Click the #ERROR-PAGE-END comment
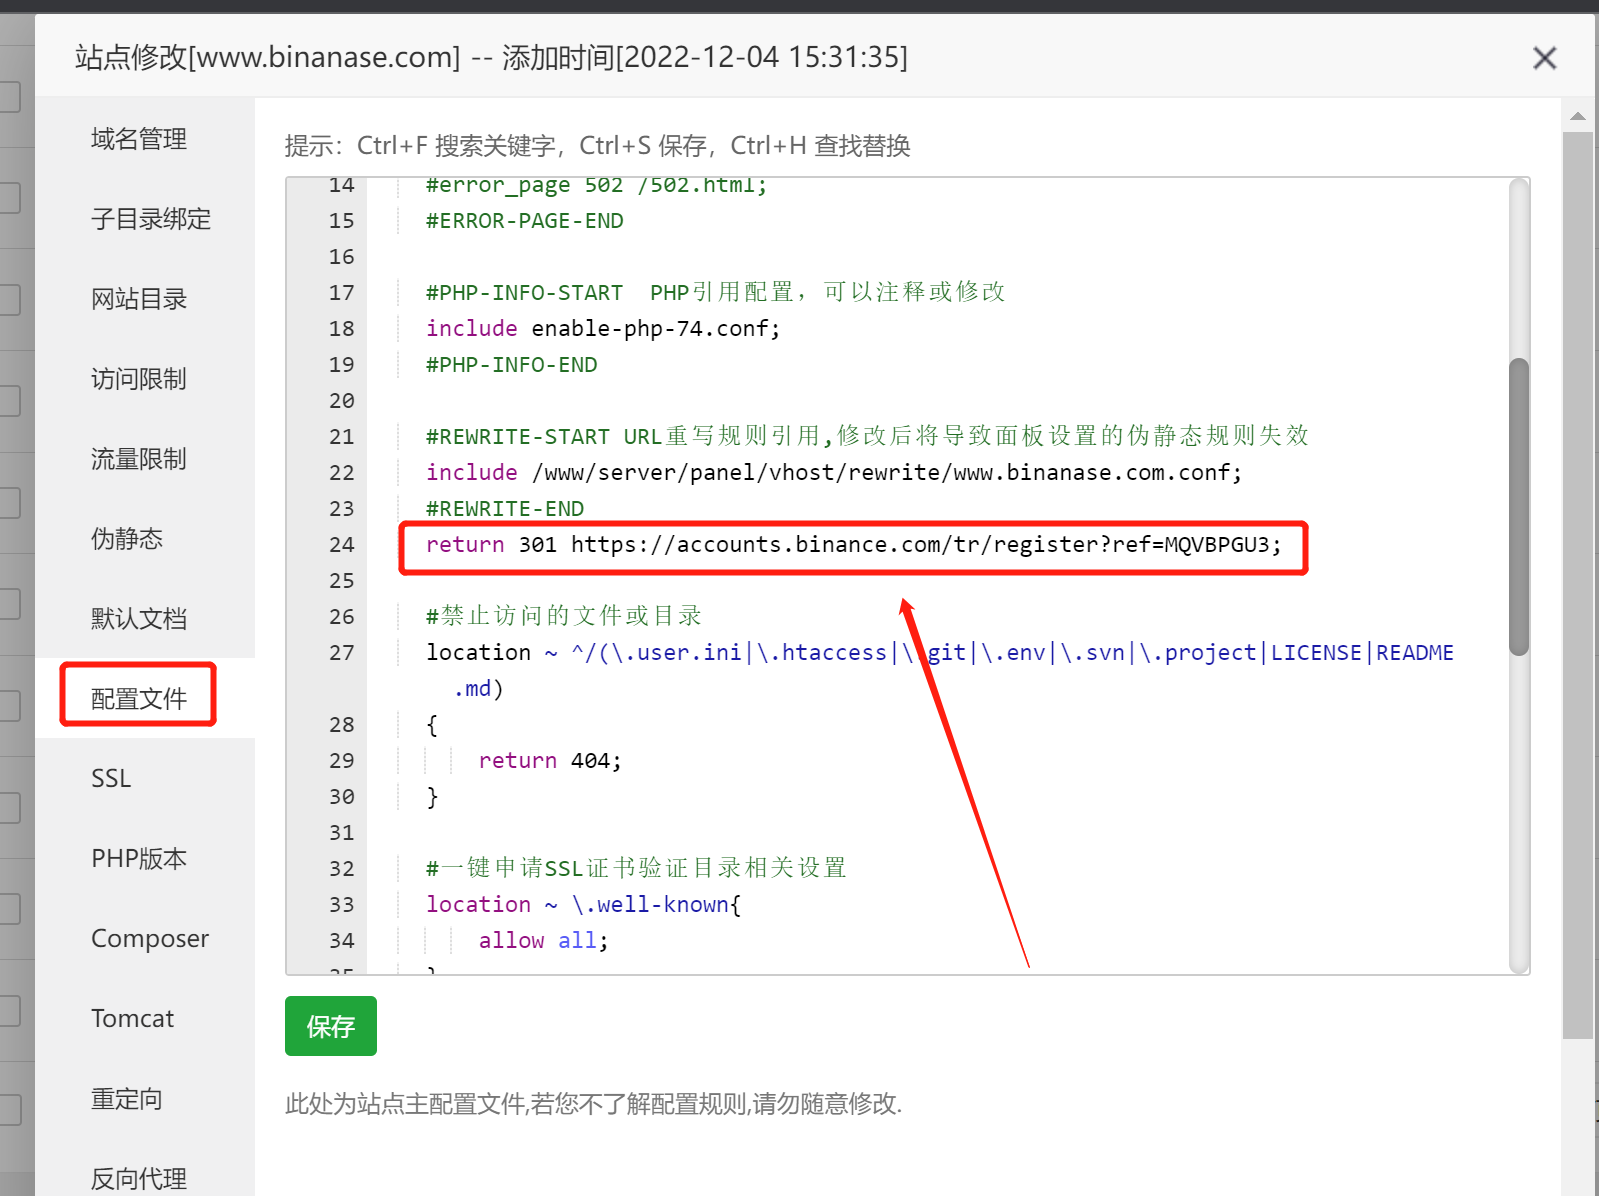 (525, 221)
